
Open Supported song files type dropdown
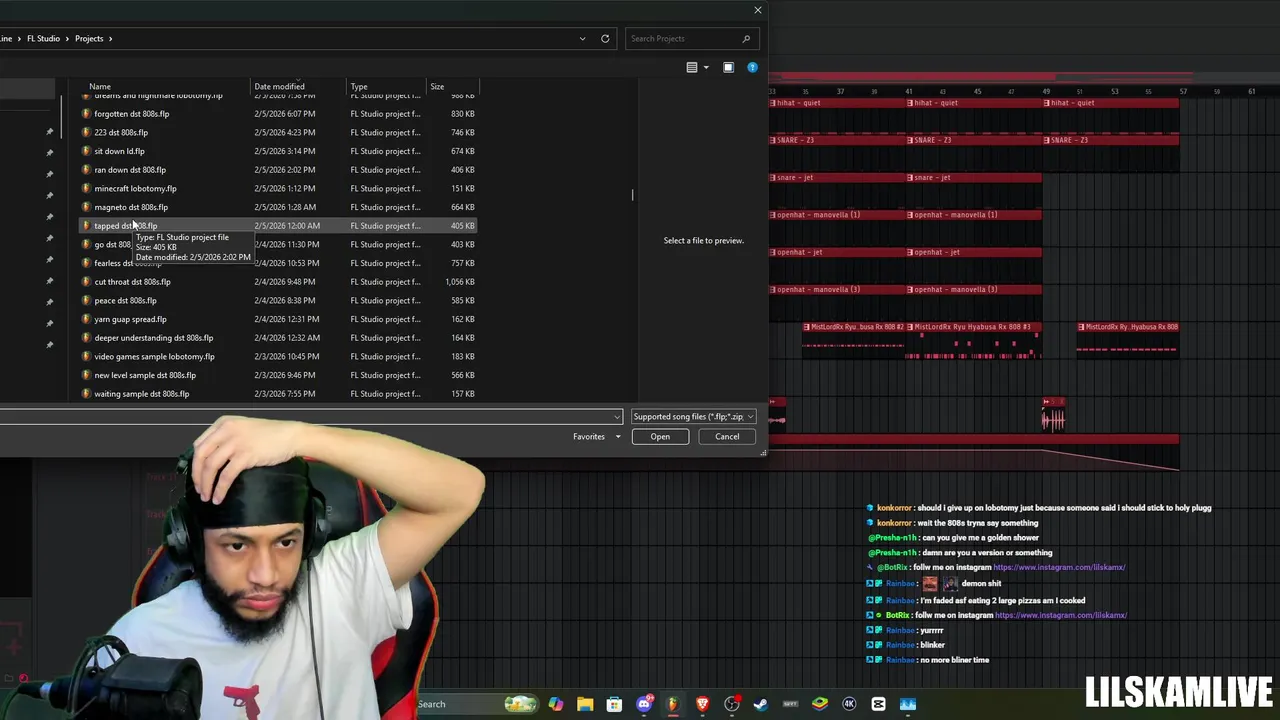tap(693, 416)
